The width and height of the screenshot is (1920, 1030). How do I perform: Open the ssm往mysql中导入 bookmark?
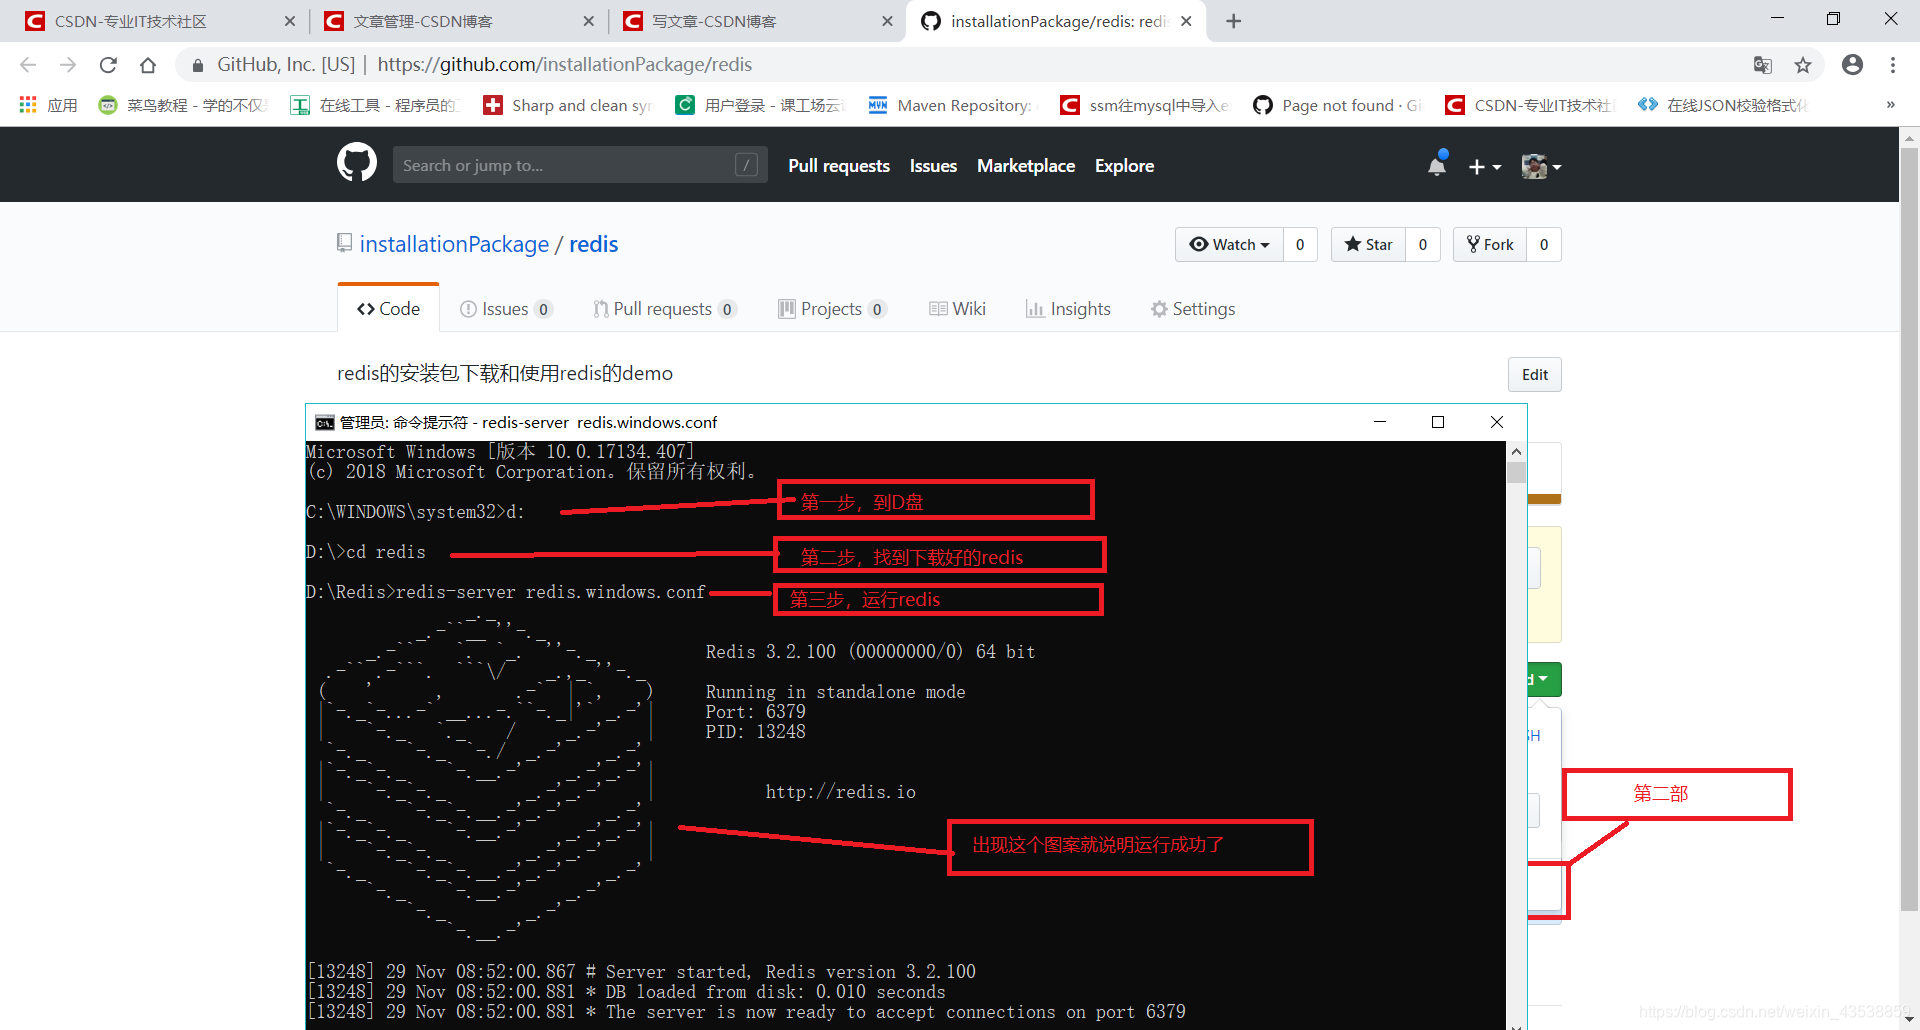[x=1145, y=105]
